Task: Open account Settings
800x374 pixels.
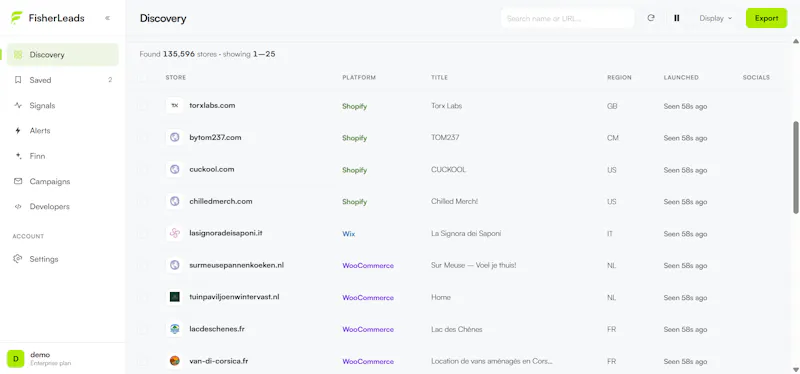Action: (x=63, y=259)
